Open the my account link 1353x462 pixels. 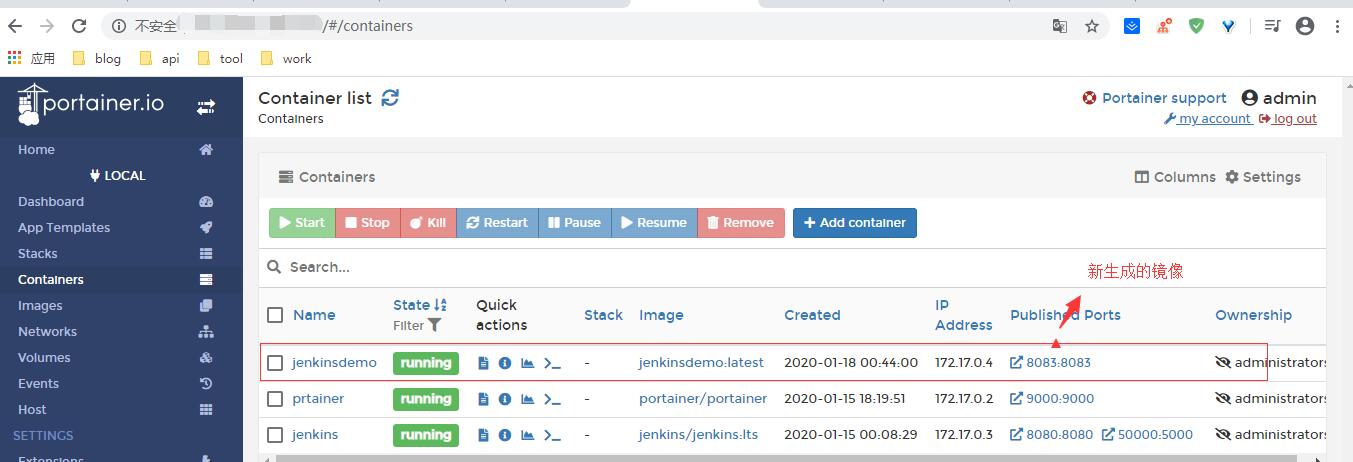[1207, 119]
